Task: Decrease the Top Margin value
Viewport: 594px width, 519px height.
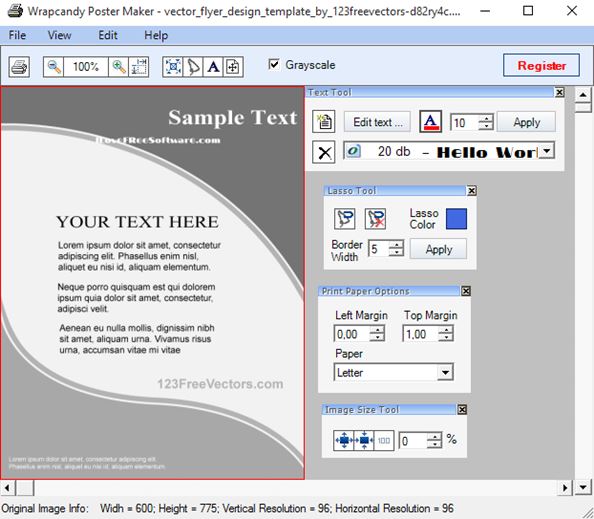Action: 446,338
